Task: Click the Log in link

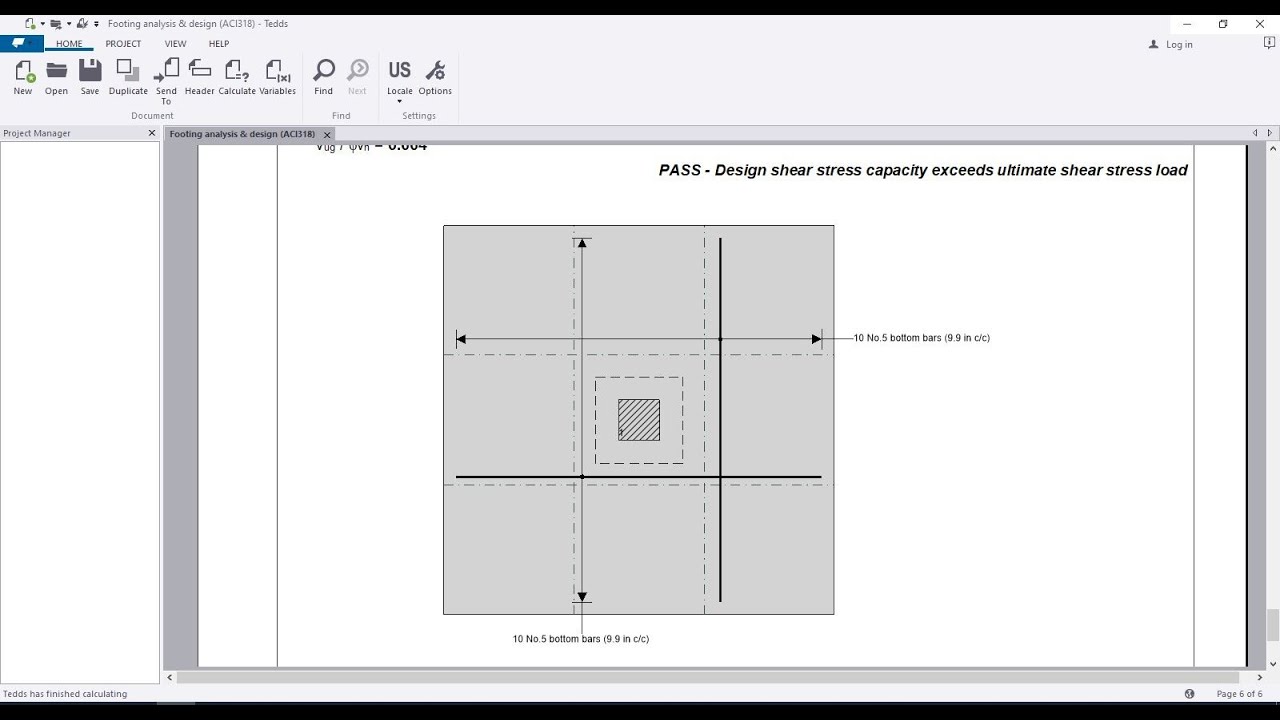Action: (1179, 44)
